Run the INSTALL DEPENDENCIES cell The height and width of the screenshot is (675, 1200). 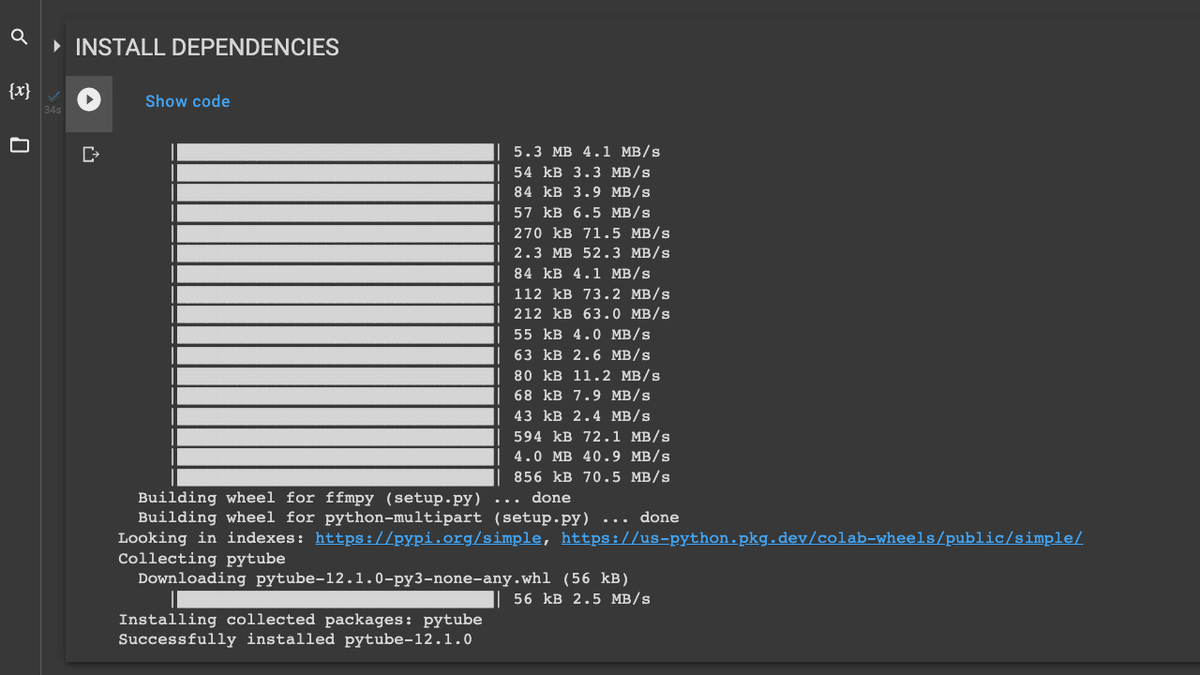point(89,100)
